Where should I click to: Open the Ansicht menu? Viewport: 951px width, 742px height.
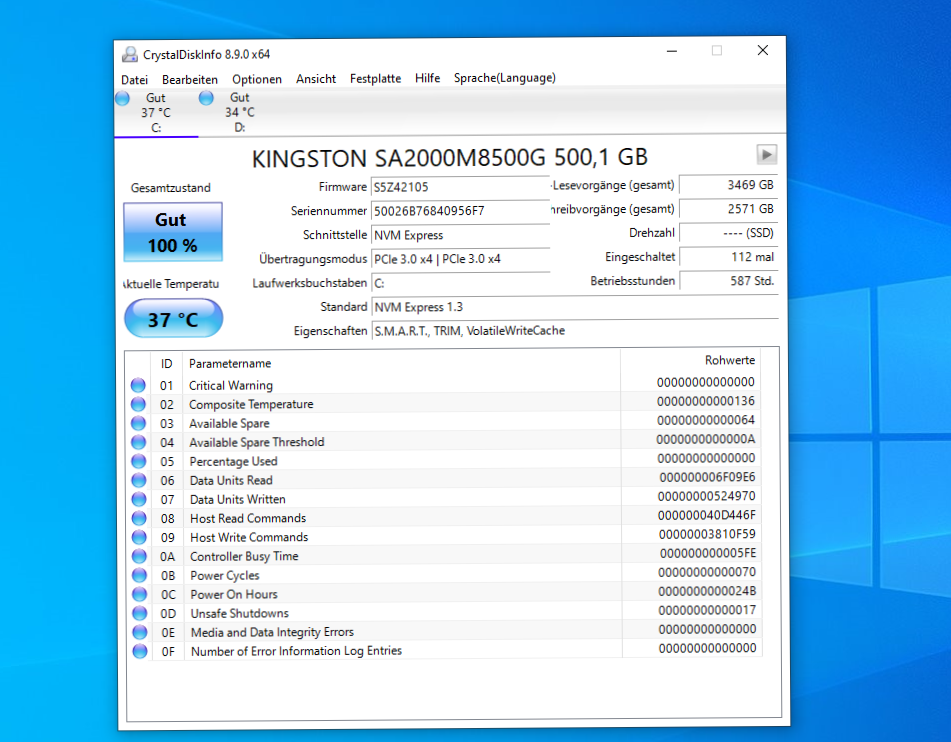coord(316,79)
